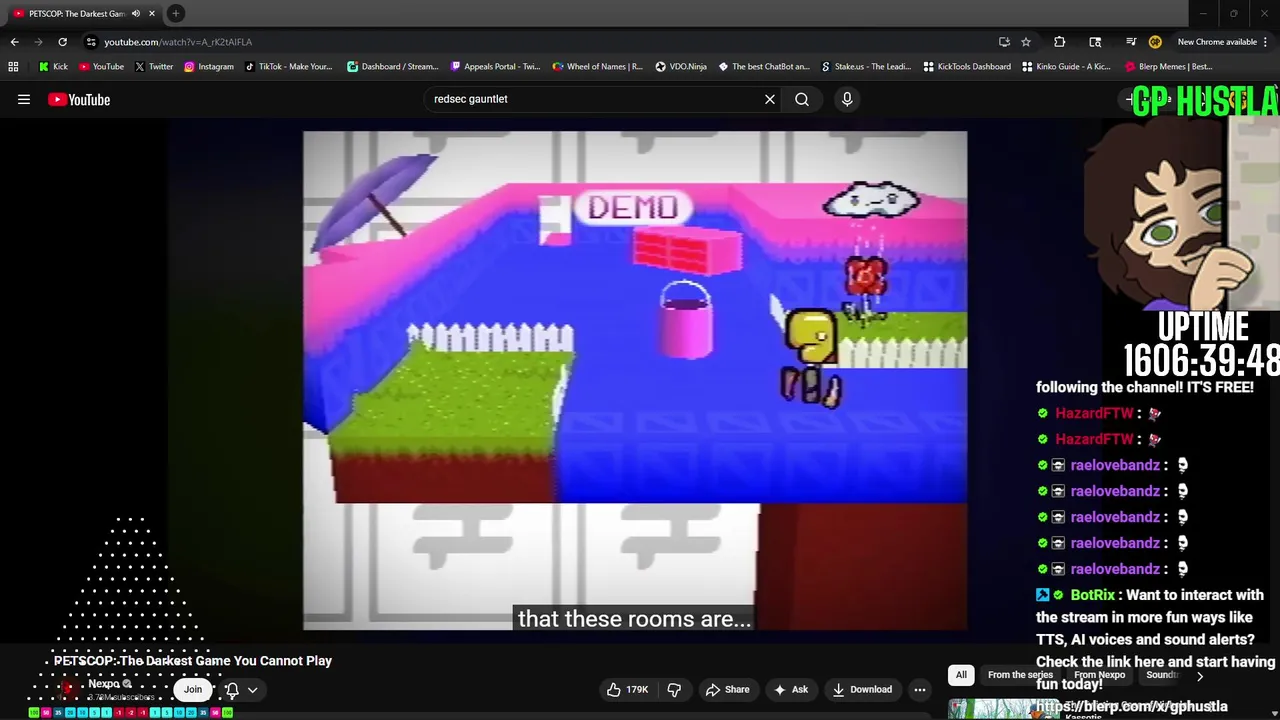This screenshot has height=720, width=1280.
Task: Open the Wheel of Names bookmark
Action: (597, 66)
